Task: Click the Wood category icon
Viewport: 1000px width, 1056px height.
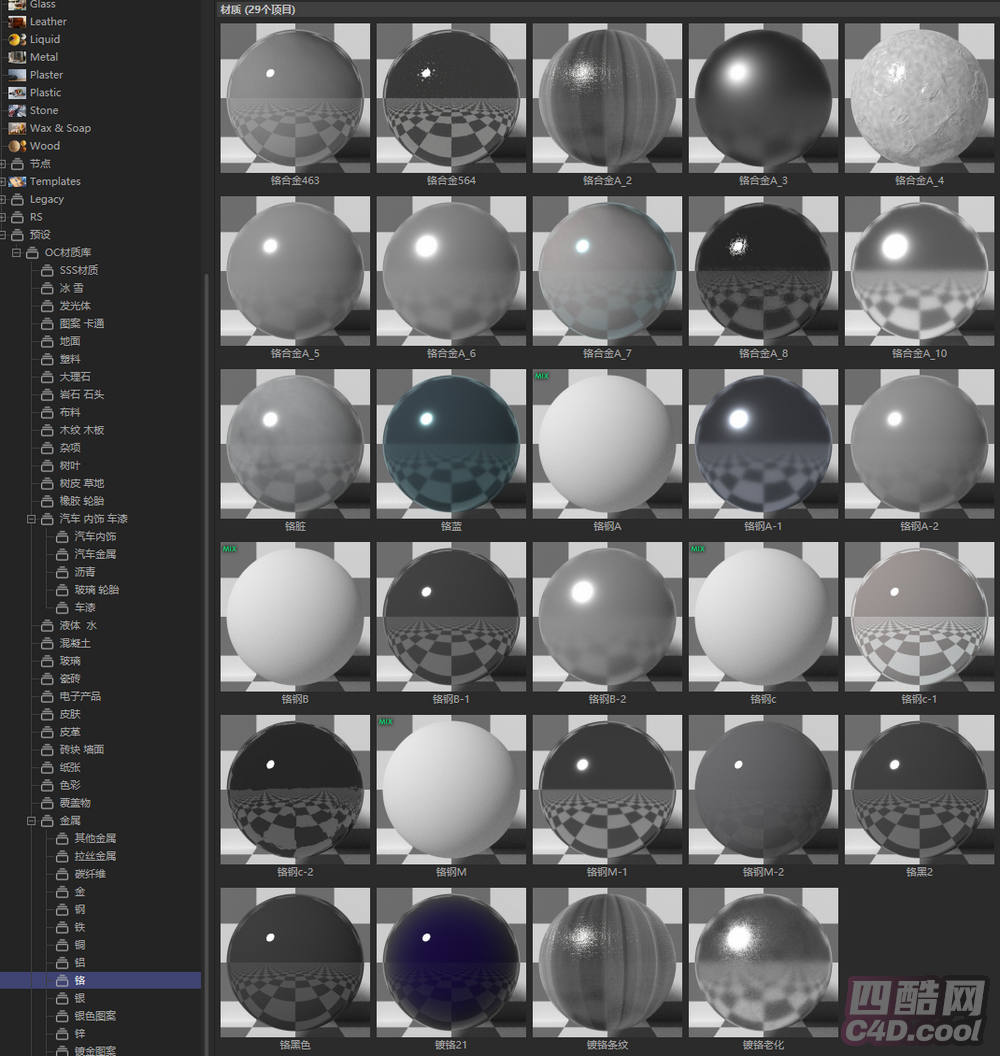Action: coord(17,146)
